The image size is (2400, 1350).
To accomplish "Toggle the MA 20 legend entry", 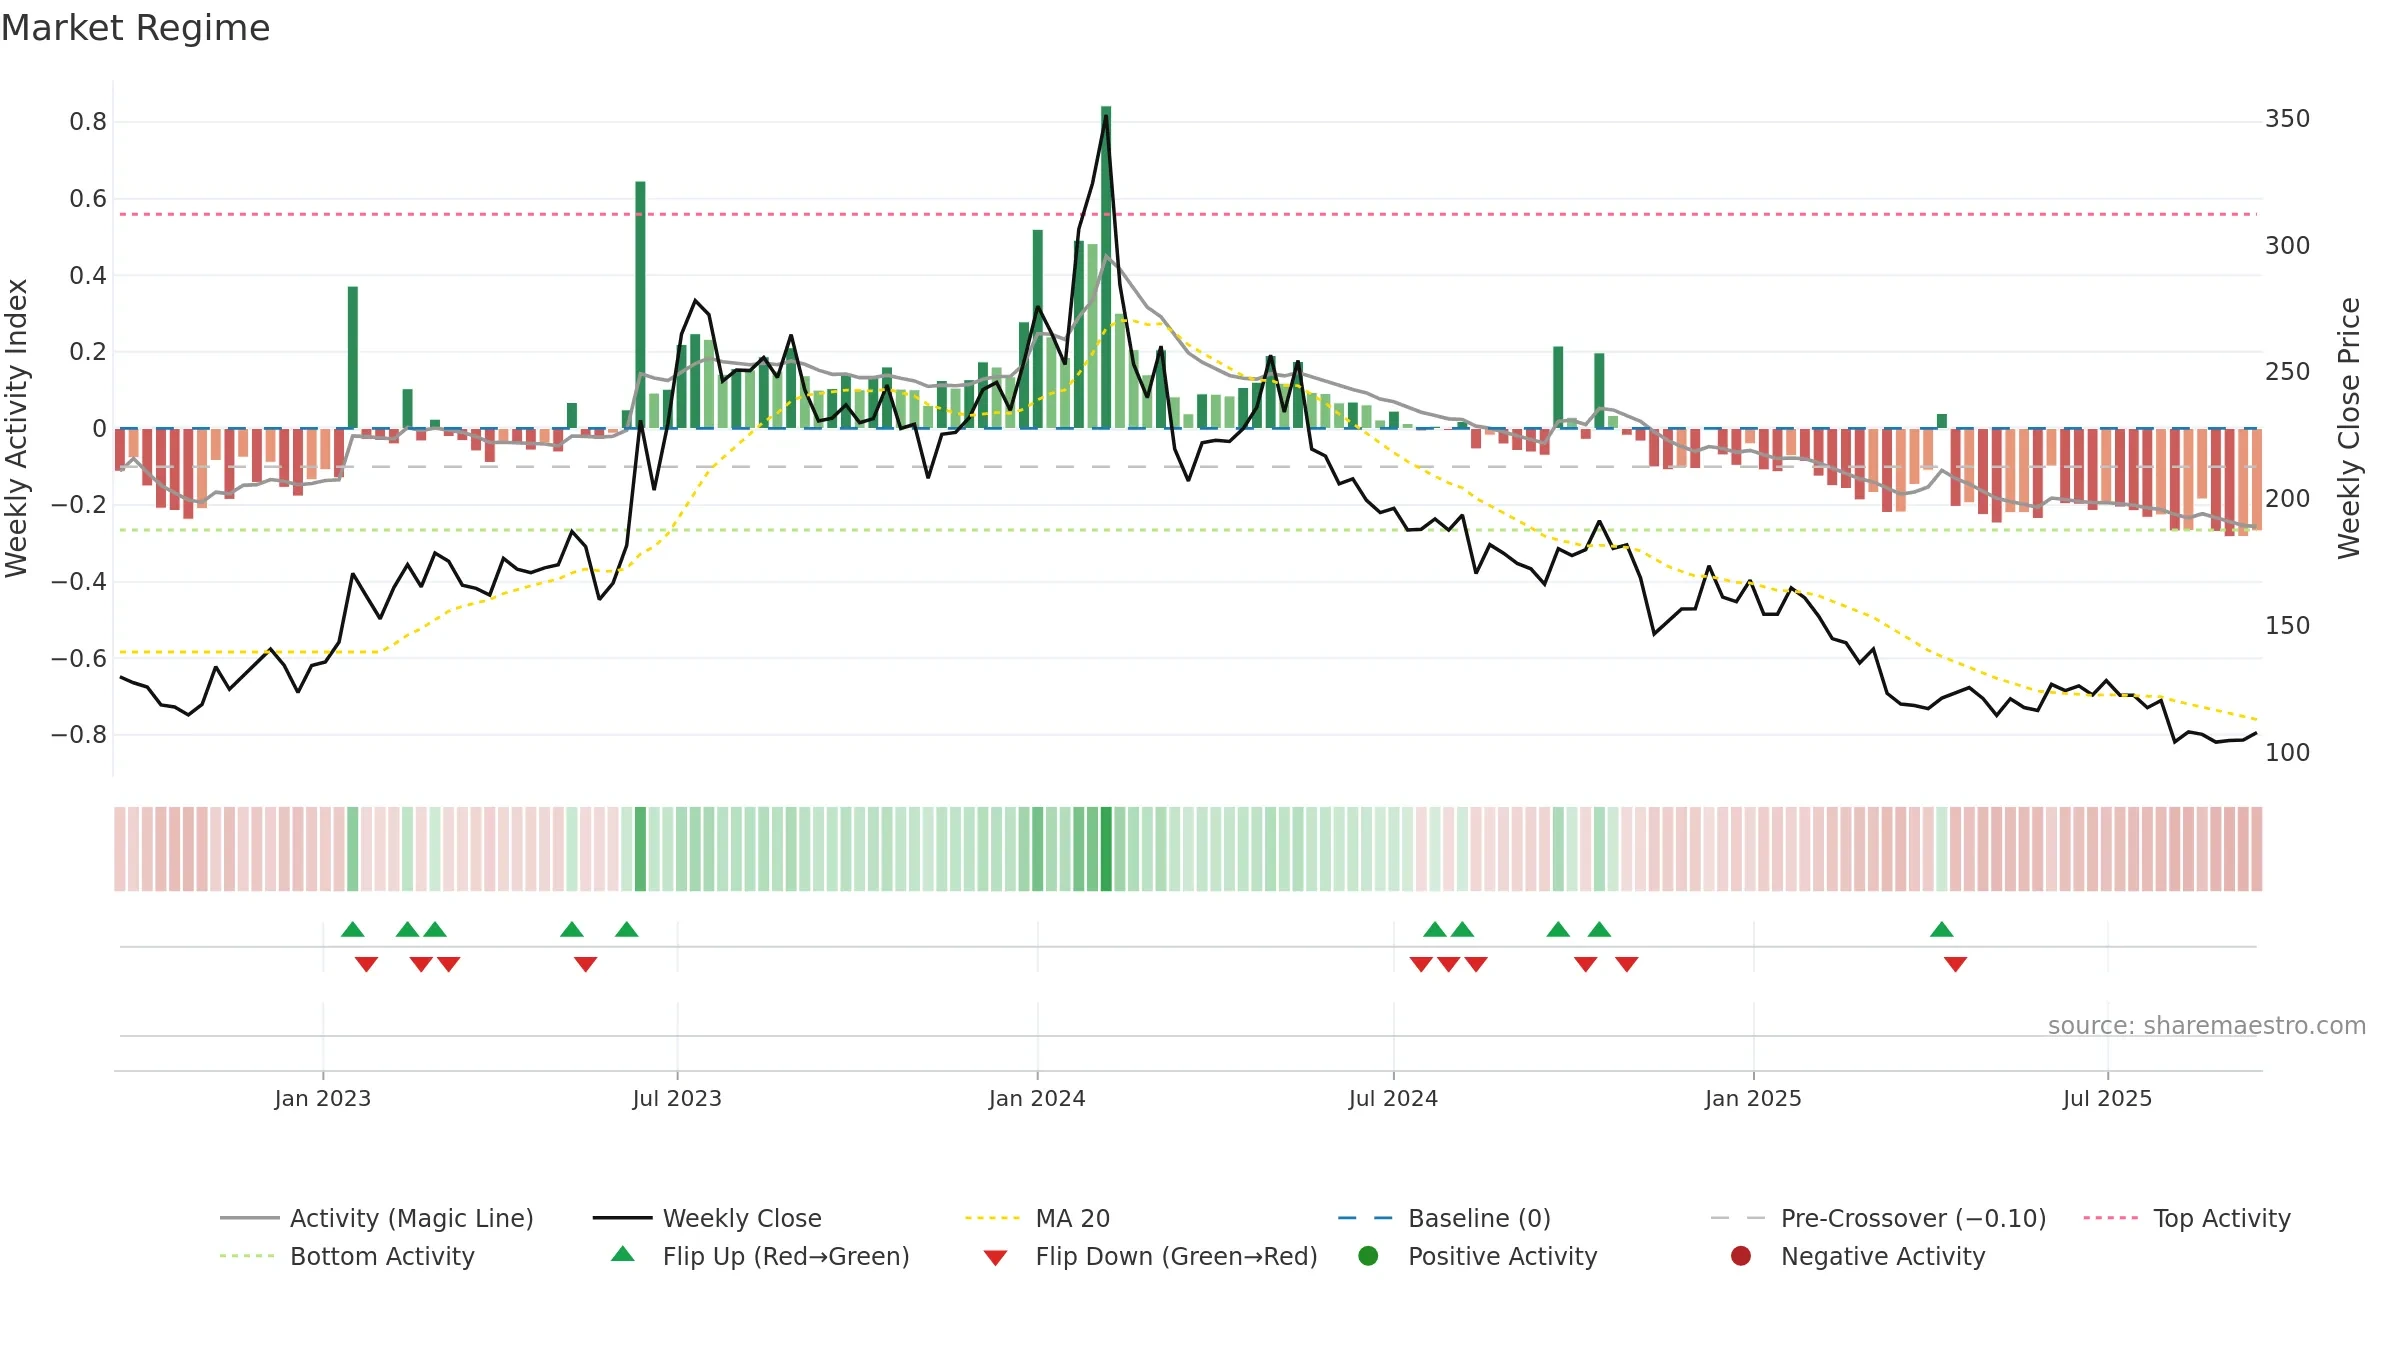I will [1037, 1218].
